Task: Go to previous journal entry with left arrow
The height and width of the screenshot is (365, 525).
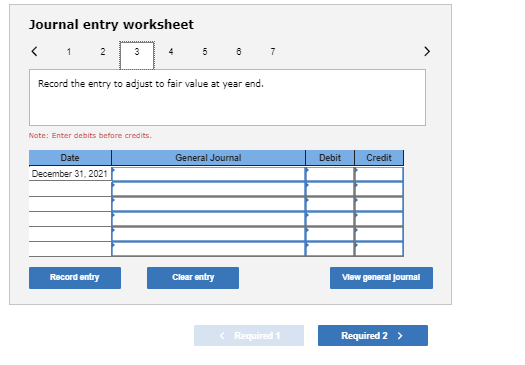Action: click(34, 51)
